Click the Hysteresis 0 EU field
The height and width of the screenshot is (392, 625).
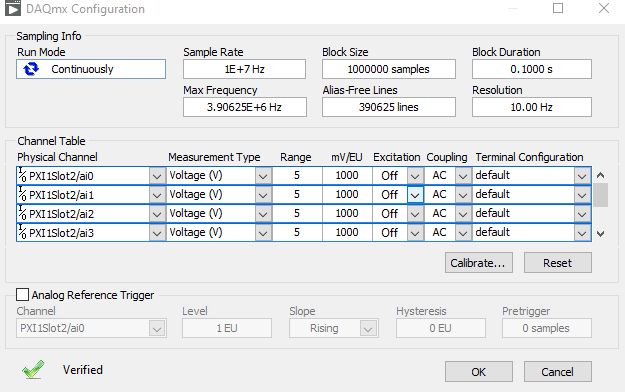[x=440, y=328]
